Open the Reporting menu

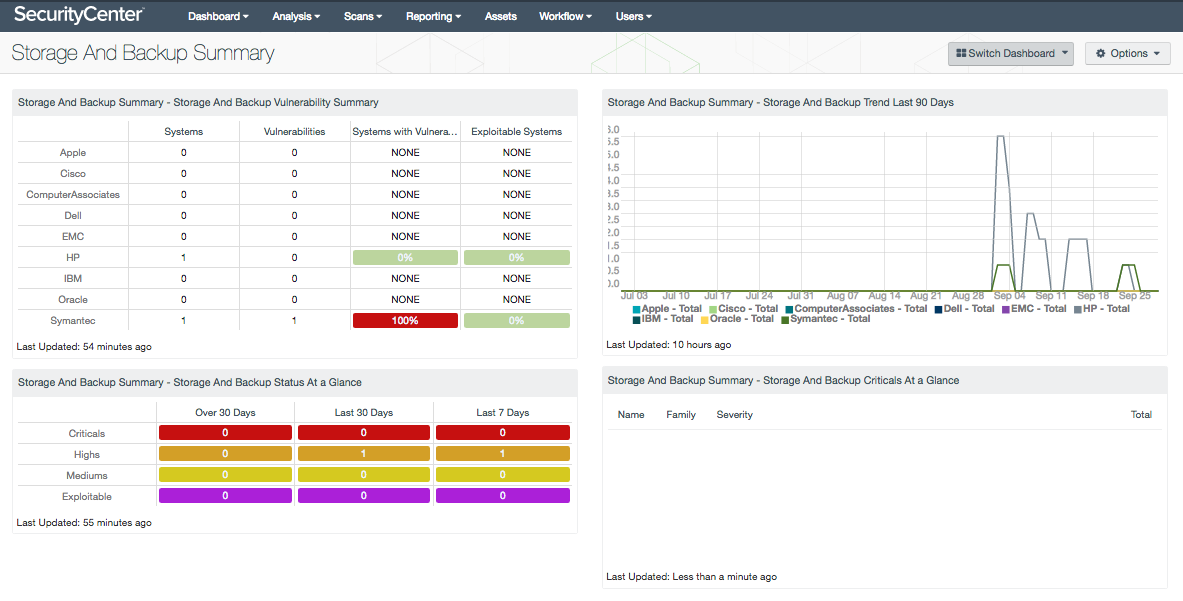tap(433, 16)
